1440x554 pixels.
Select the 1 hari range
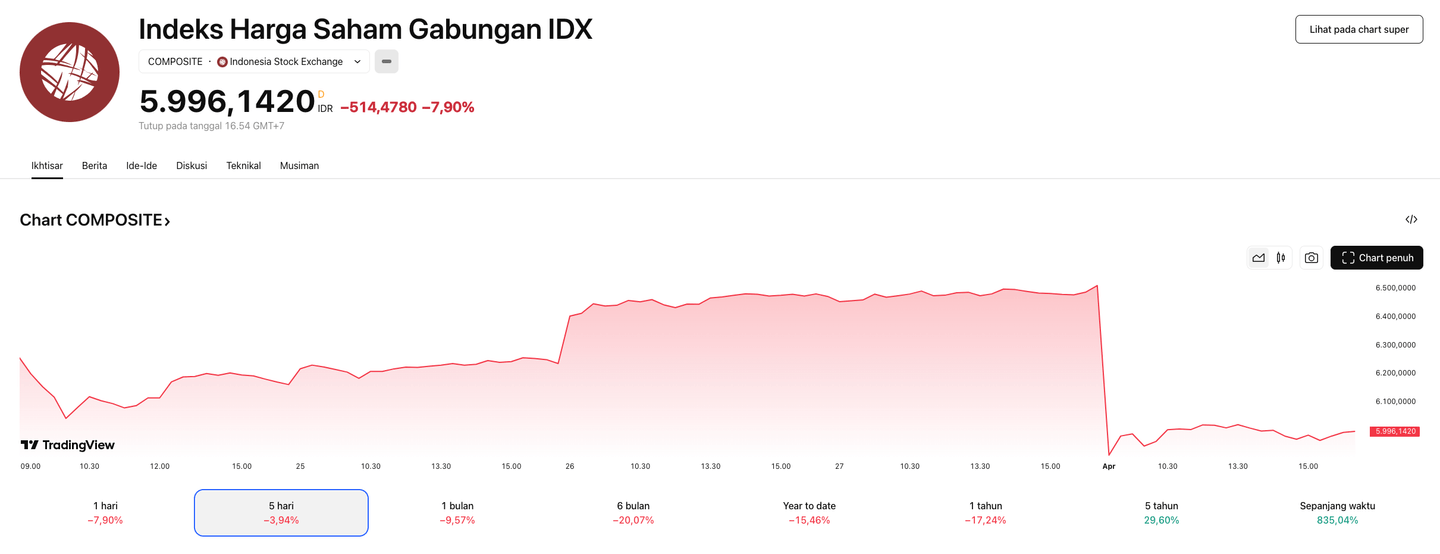[x=105, y=513]
